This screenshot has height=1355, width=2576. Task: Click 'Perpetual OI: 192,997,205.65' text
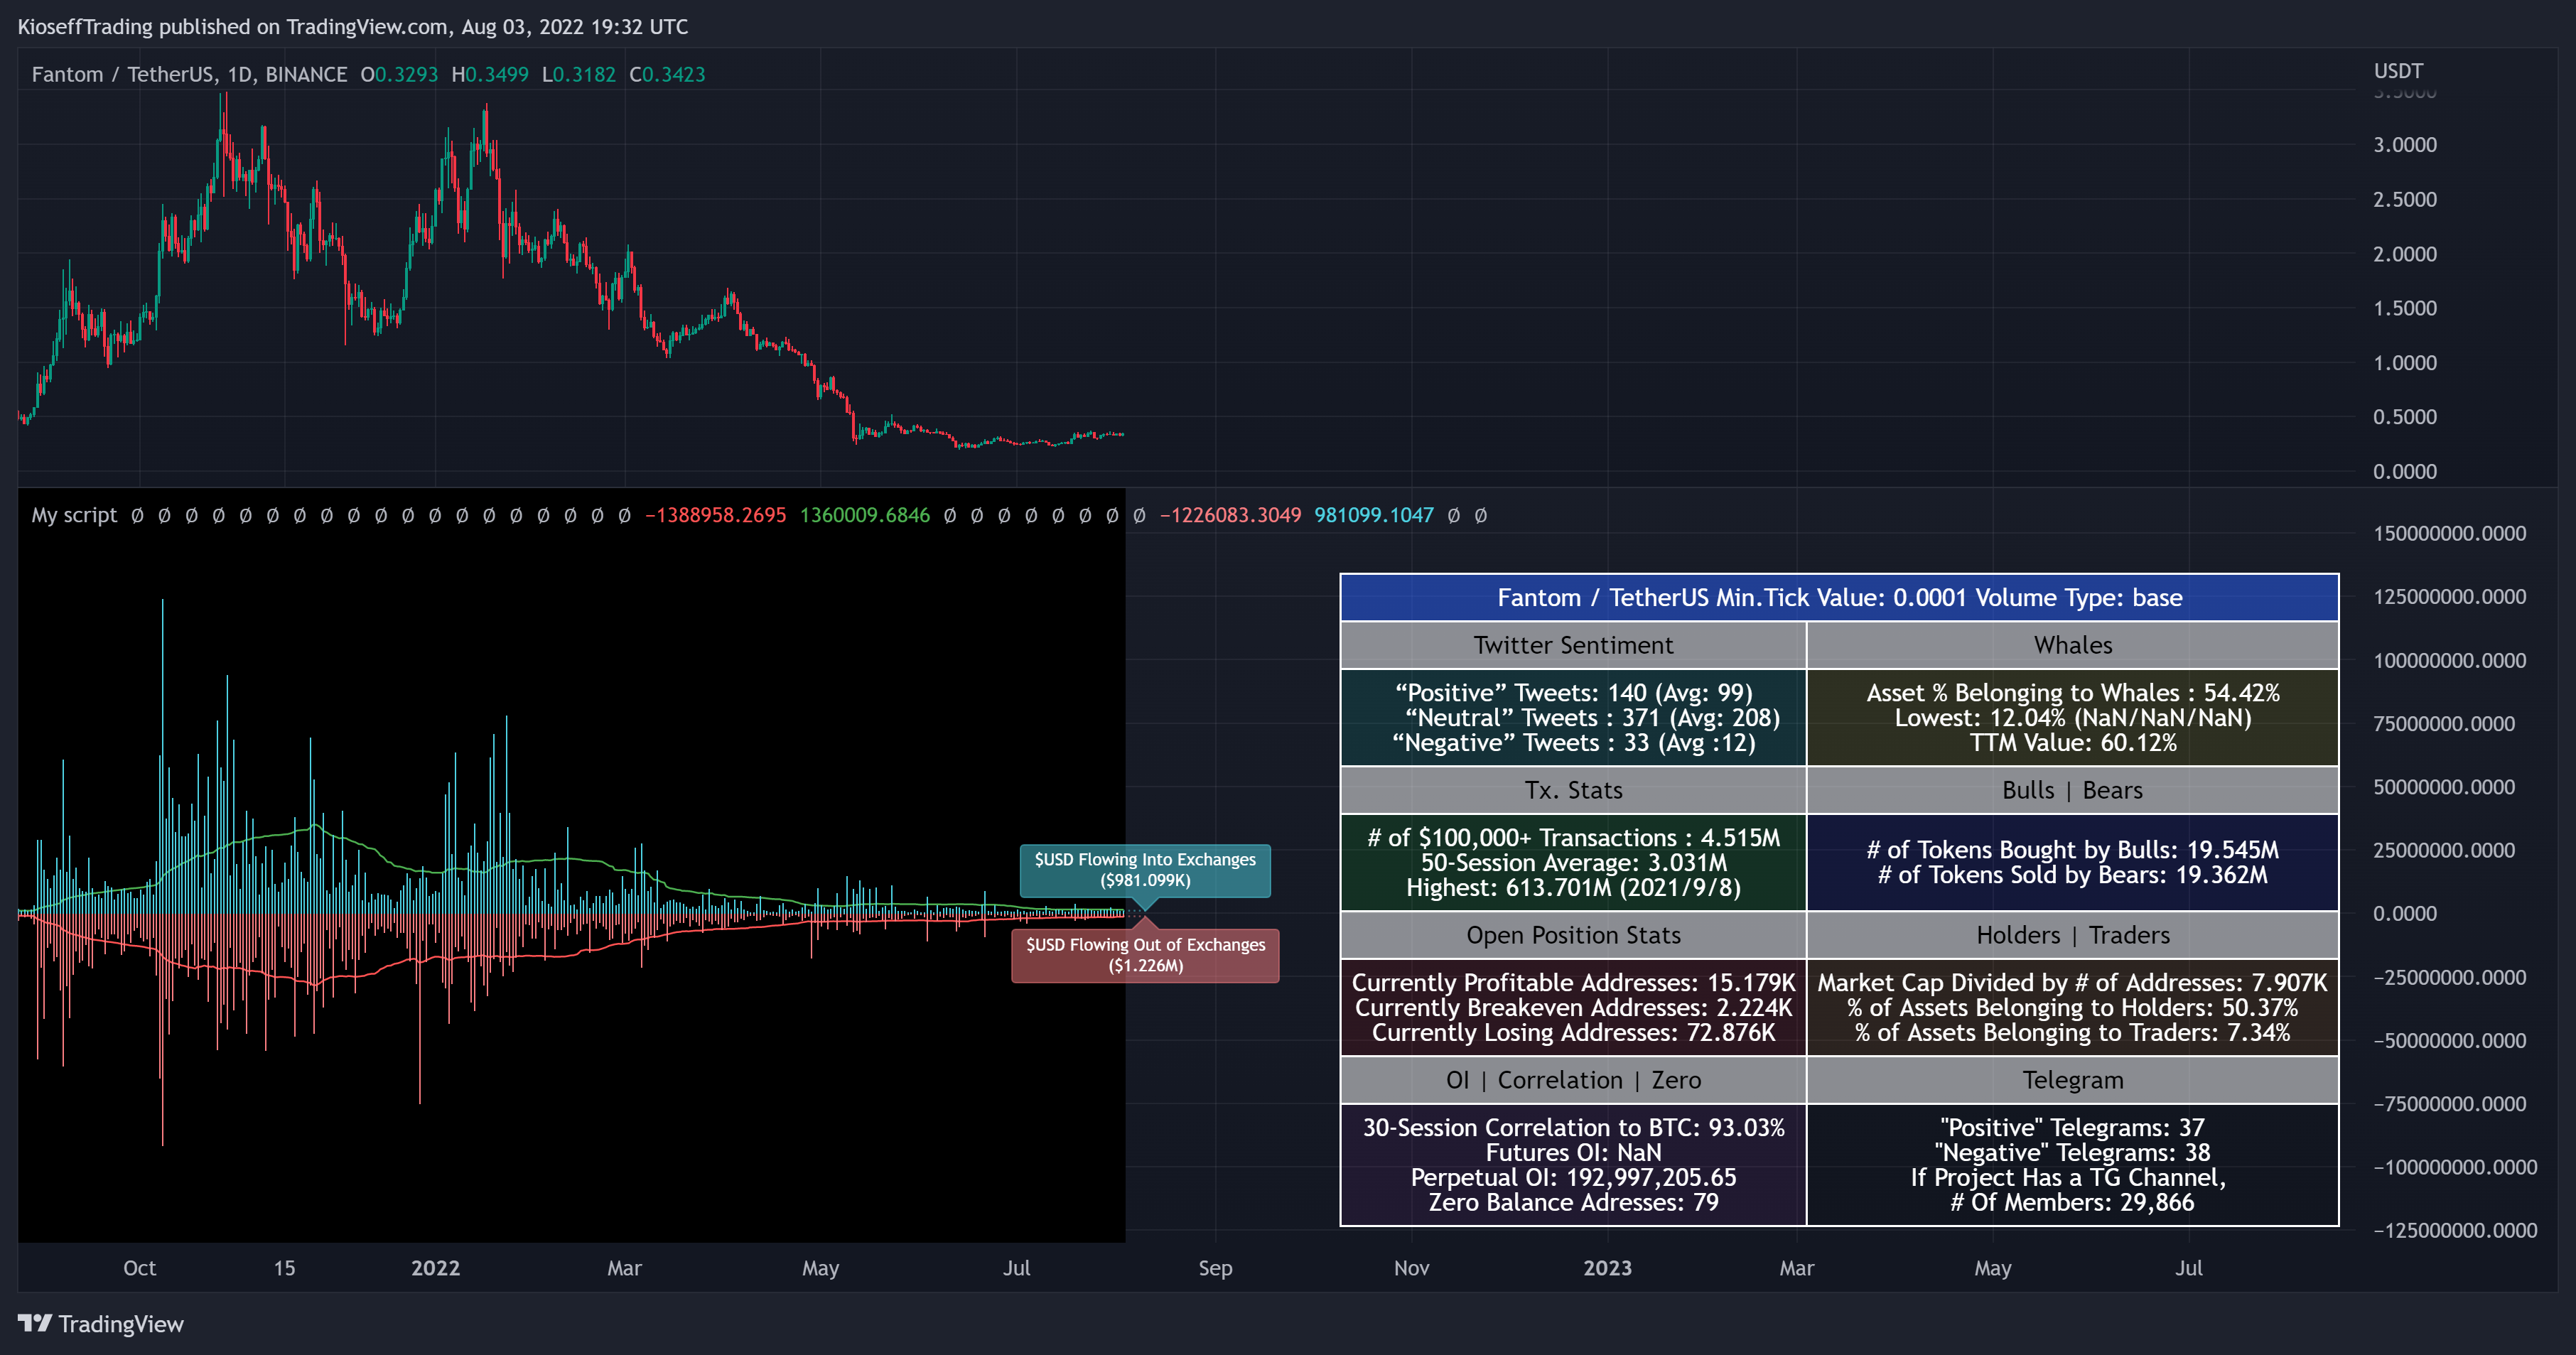tap(1573, 1178)
